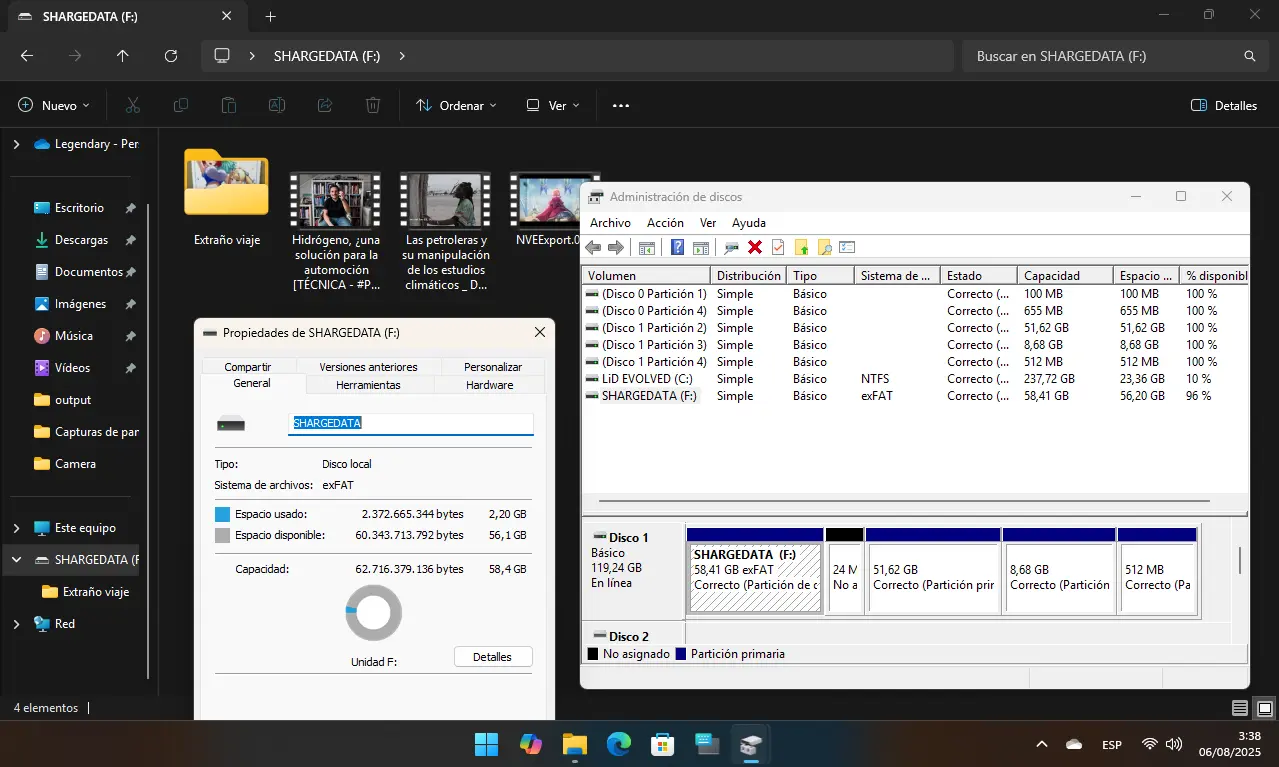Open Descargas in the navigation pane
This screenshot has height=767, width=1279.
click(x=81, y=240)
